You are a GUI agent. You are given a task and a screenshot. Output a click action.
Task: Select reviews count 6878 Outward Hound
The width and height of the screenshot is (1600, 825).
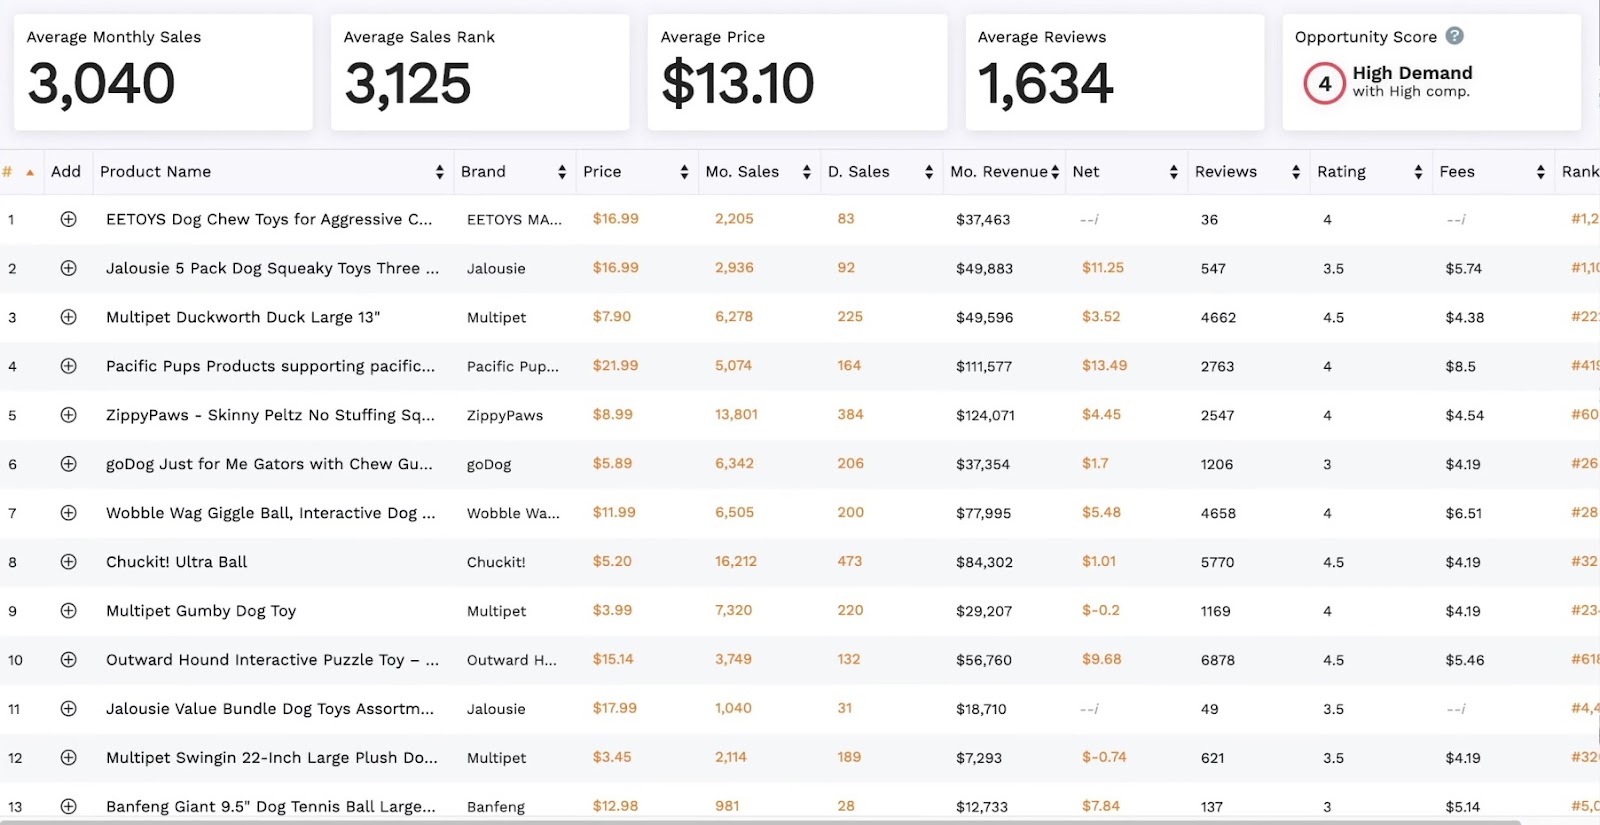tap(1217, 660)
